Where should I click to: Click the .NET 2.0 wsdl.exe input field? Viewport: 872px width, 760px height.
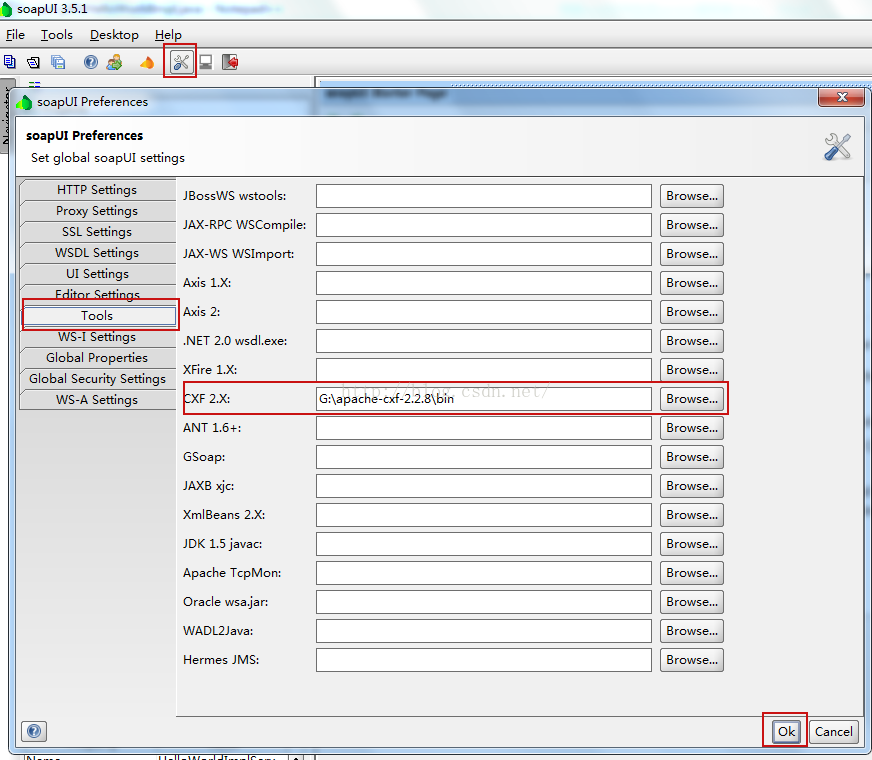coord(484,341)
